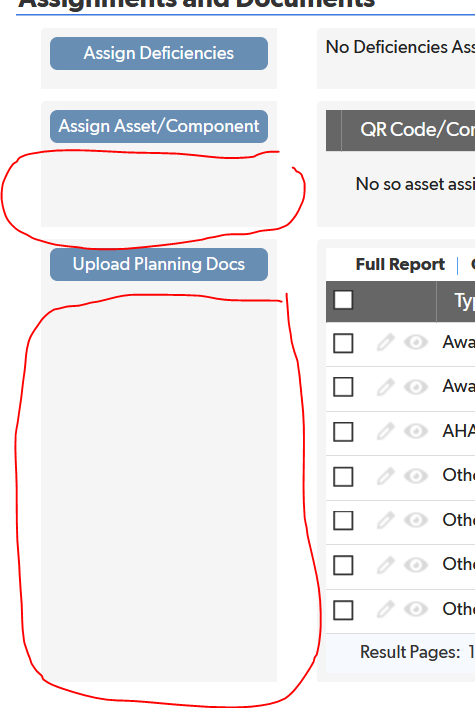Edit the first Awa row with pencil
475x708 pixels.
[x=385, y=342]
